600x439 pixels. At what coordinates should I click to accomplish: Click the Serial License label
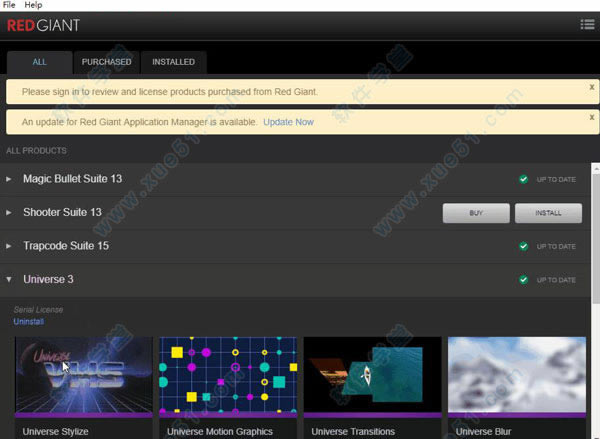pyautogui.click(x=38, y=310)
